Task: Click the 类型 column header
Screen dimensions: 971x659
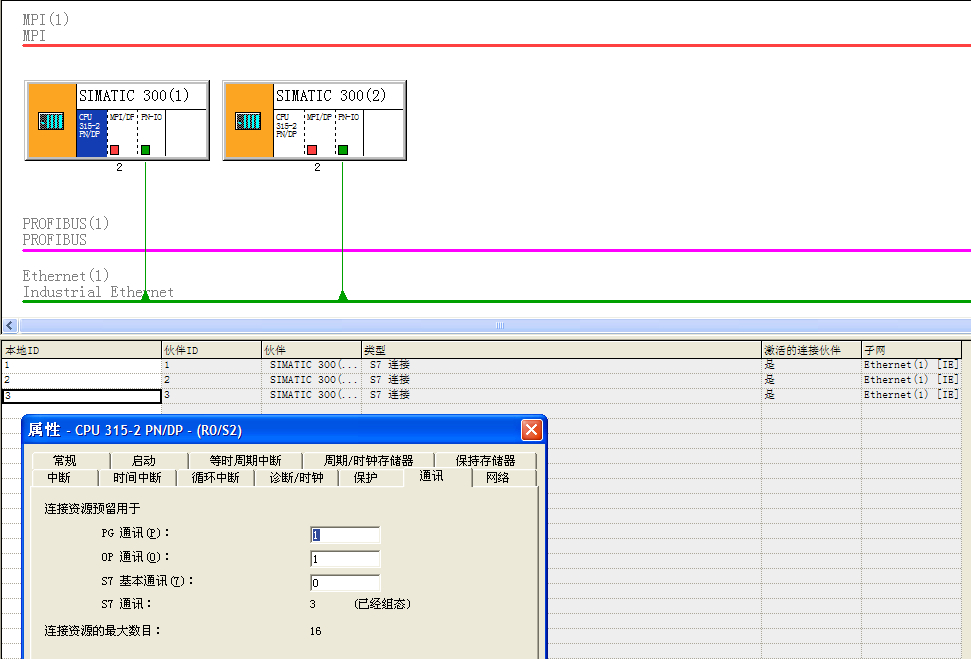Action: [x=561, y=350]
